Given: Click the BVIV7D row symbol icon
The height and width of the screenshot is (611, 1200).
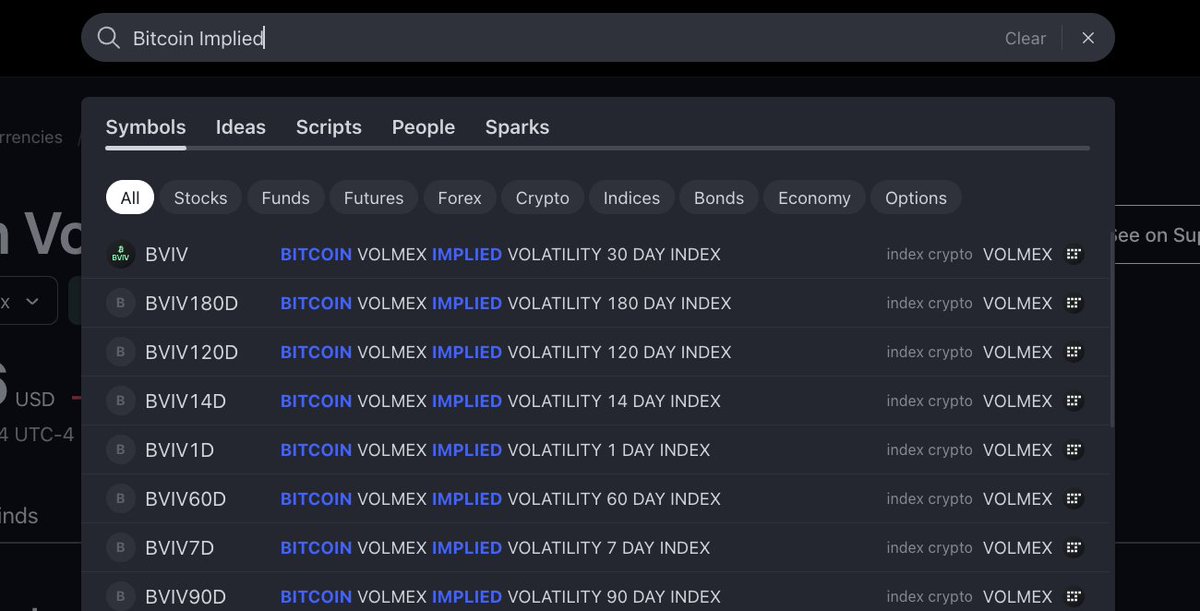Looking at the screenshot, I should 121,548.
